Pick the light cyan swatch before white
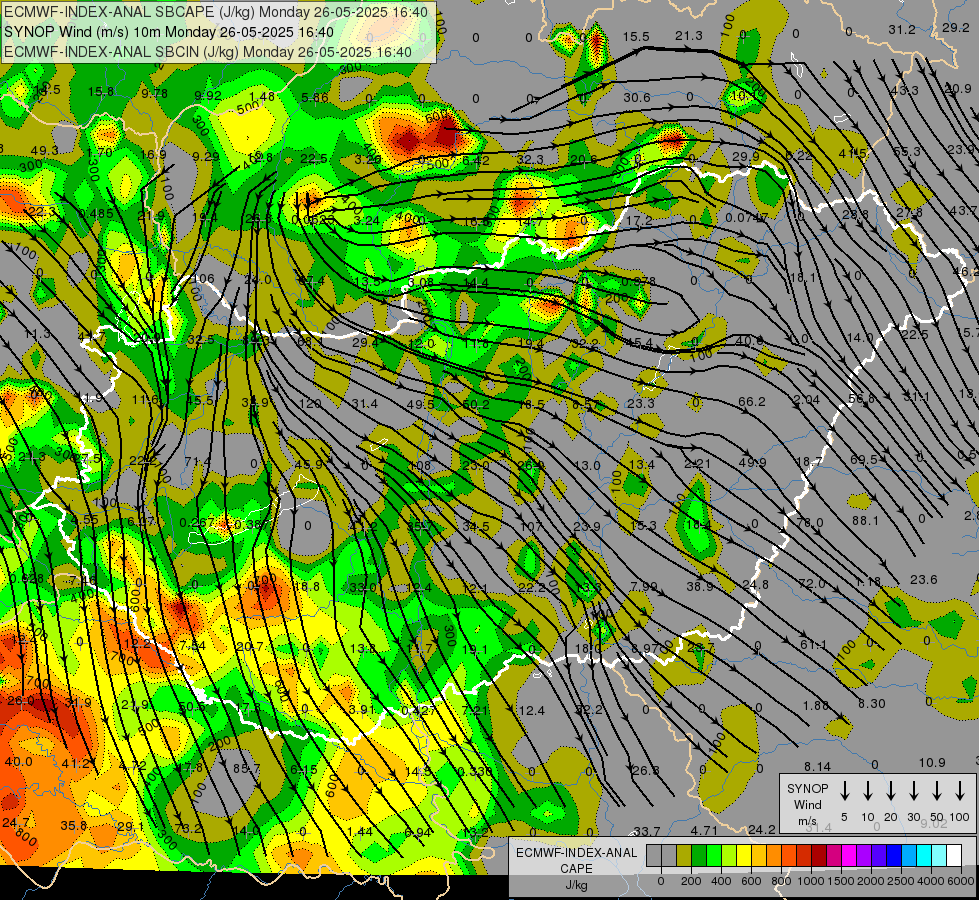979x900 pixels. coord(939,855)
